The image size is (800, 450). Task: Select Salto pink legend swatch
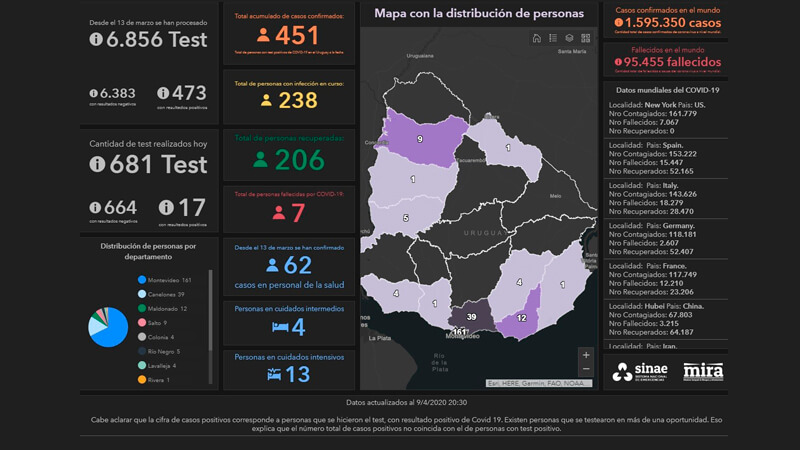pos(142,322)
